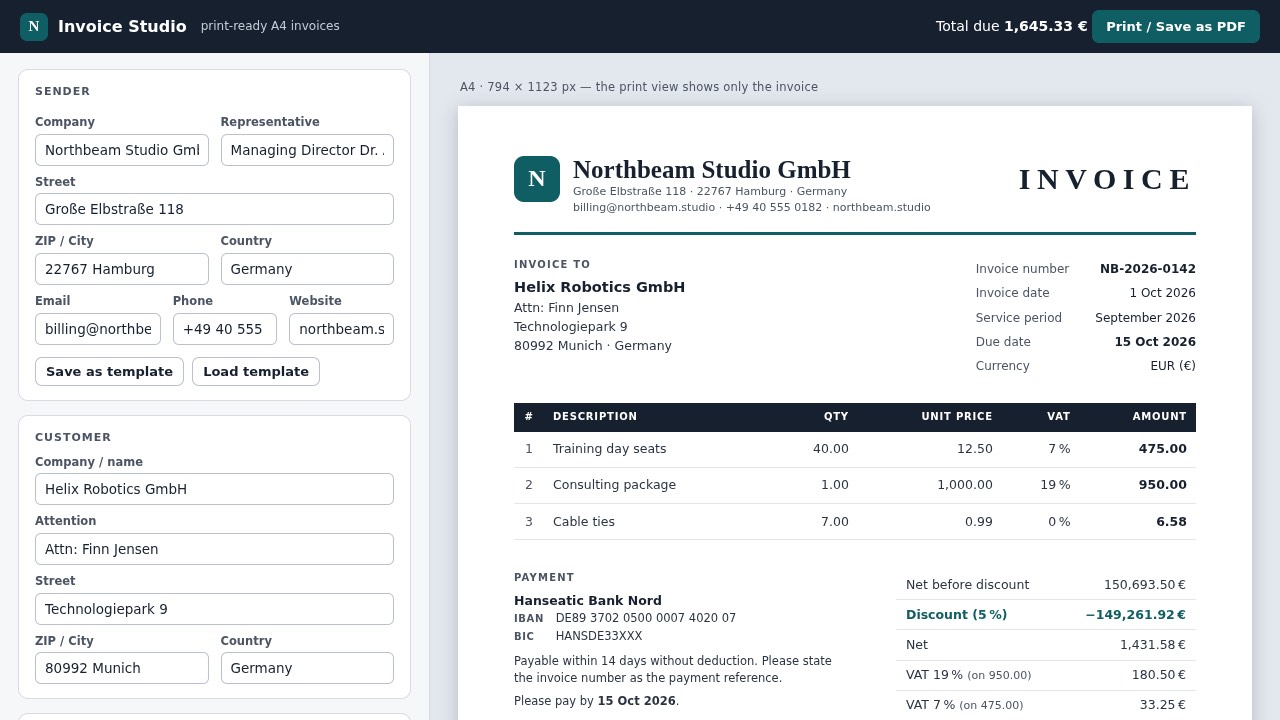Click the INVOICE title on the page

1106,179
